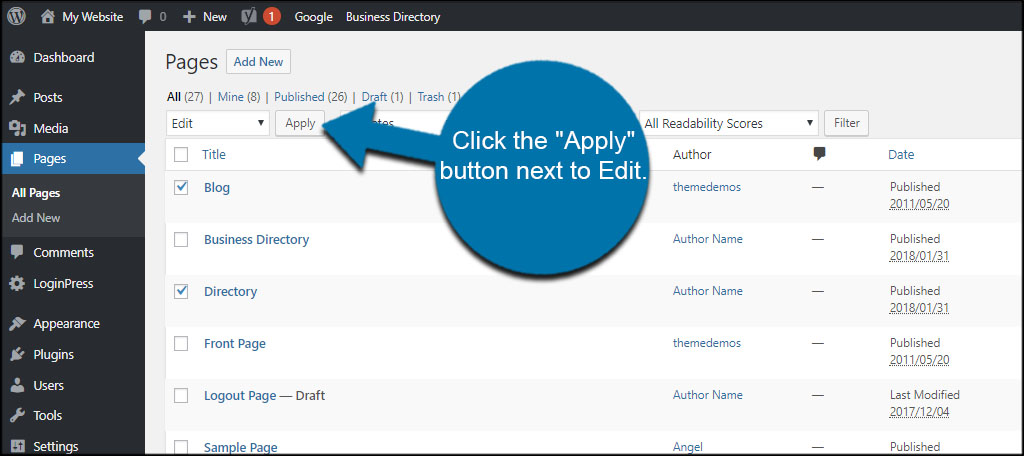Open the Edit bulk actions dropdown
The width and height of the screenshot is (1024, 456).
click(218, 123)
